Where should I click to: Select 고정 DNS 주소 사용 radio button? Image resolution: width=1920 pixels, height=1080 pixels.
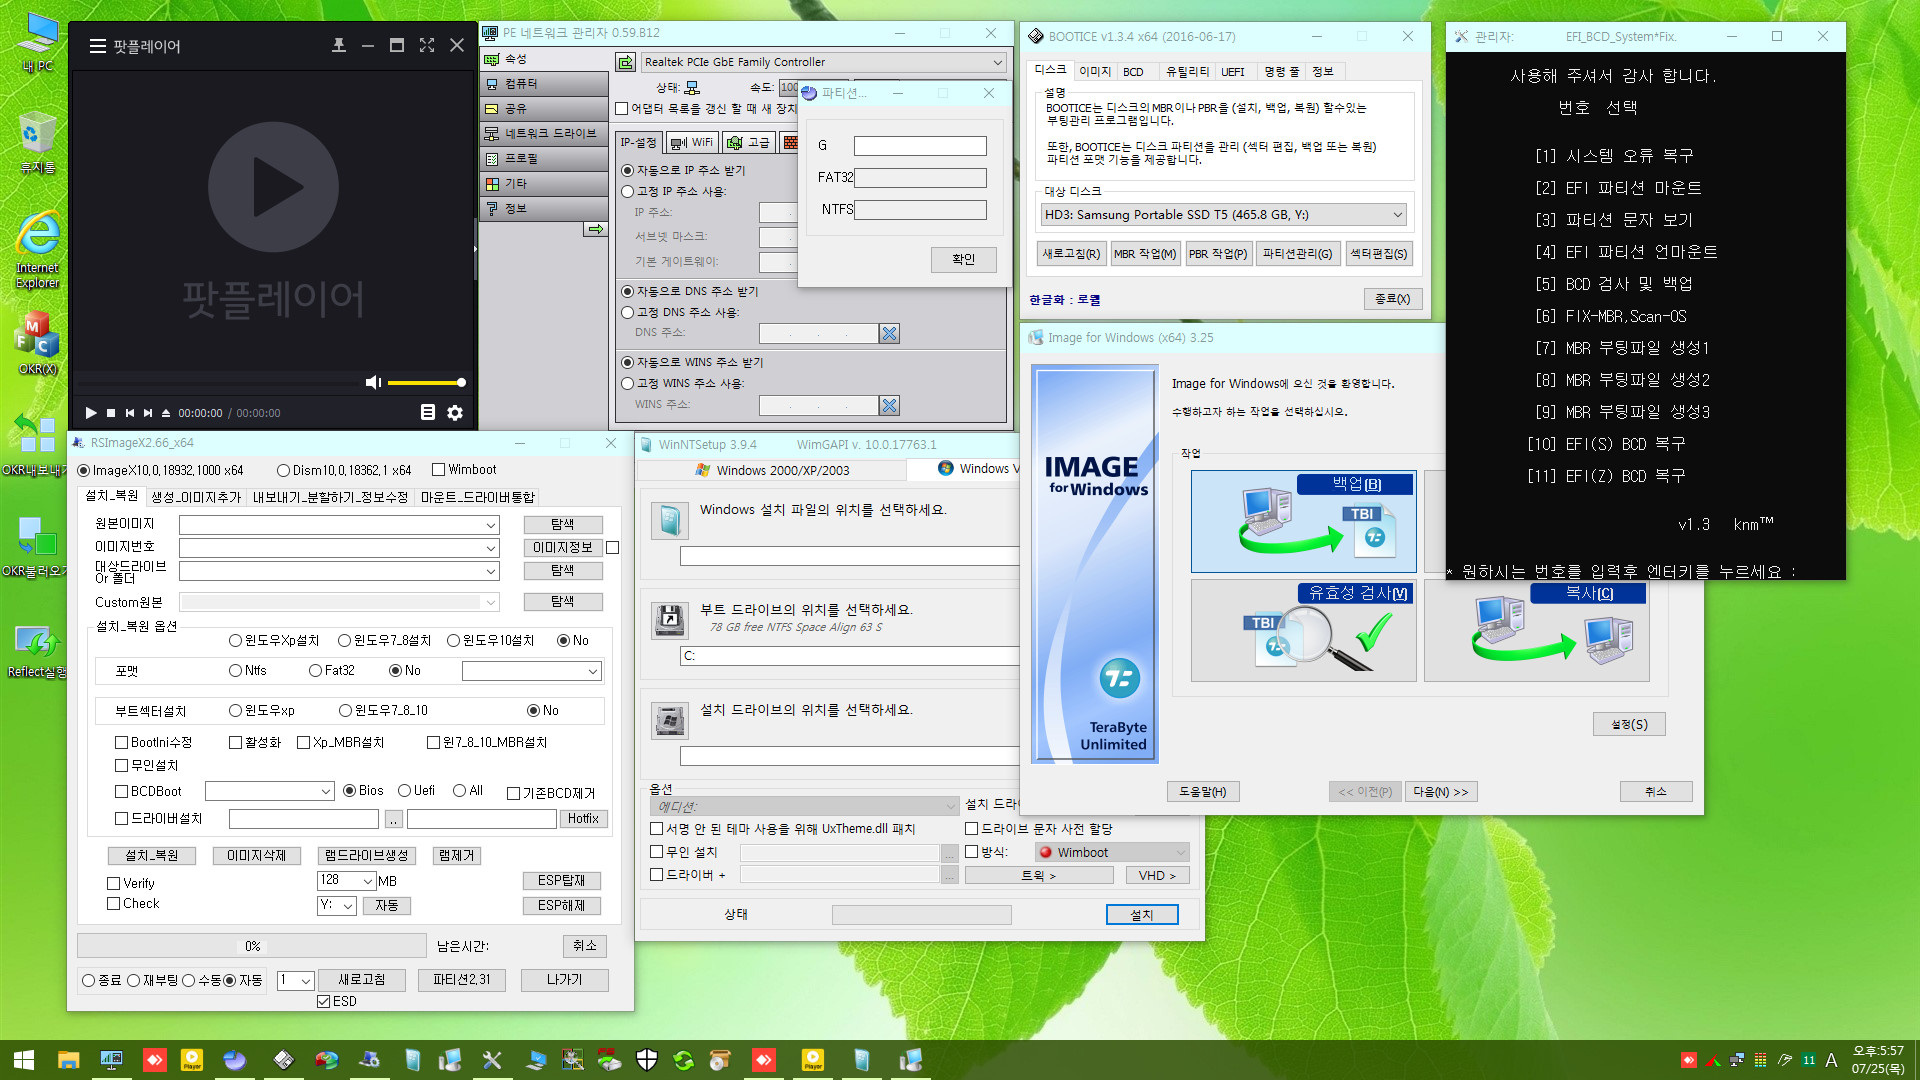(x=627, y=312)
